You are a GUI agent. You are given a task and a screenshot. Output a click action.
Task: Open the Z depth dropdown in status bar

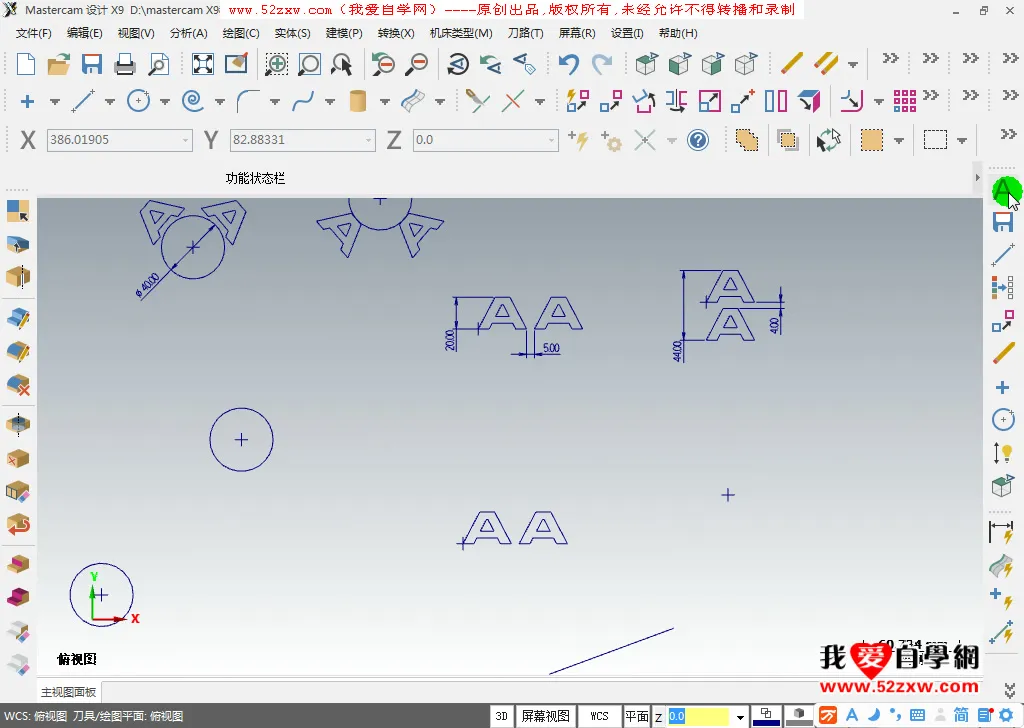point(740,717)
